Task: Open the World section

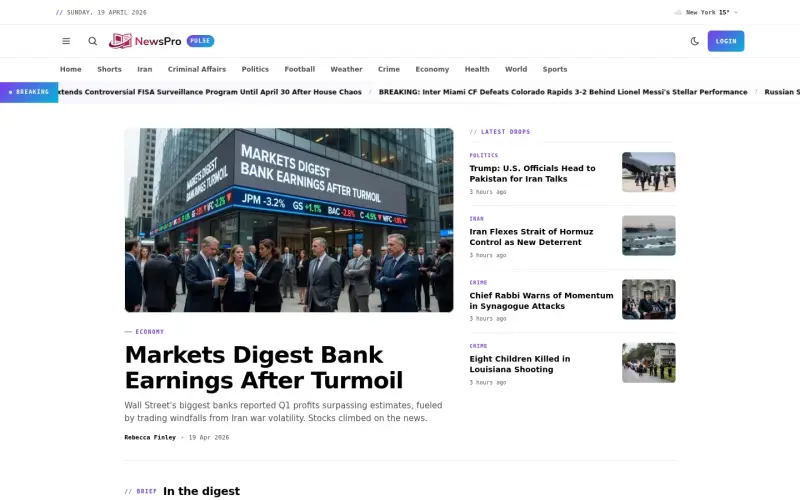Action: [516, 69]
